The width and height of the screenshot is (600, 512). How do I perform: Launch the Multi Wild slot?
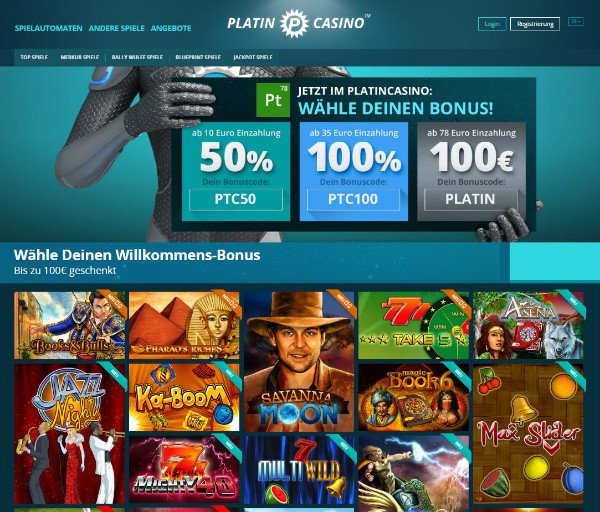pyautogui.click(x=299, y=470)
